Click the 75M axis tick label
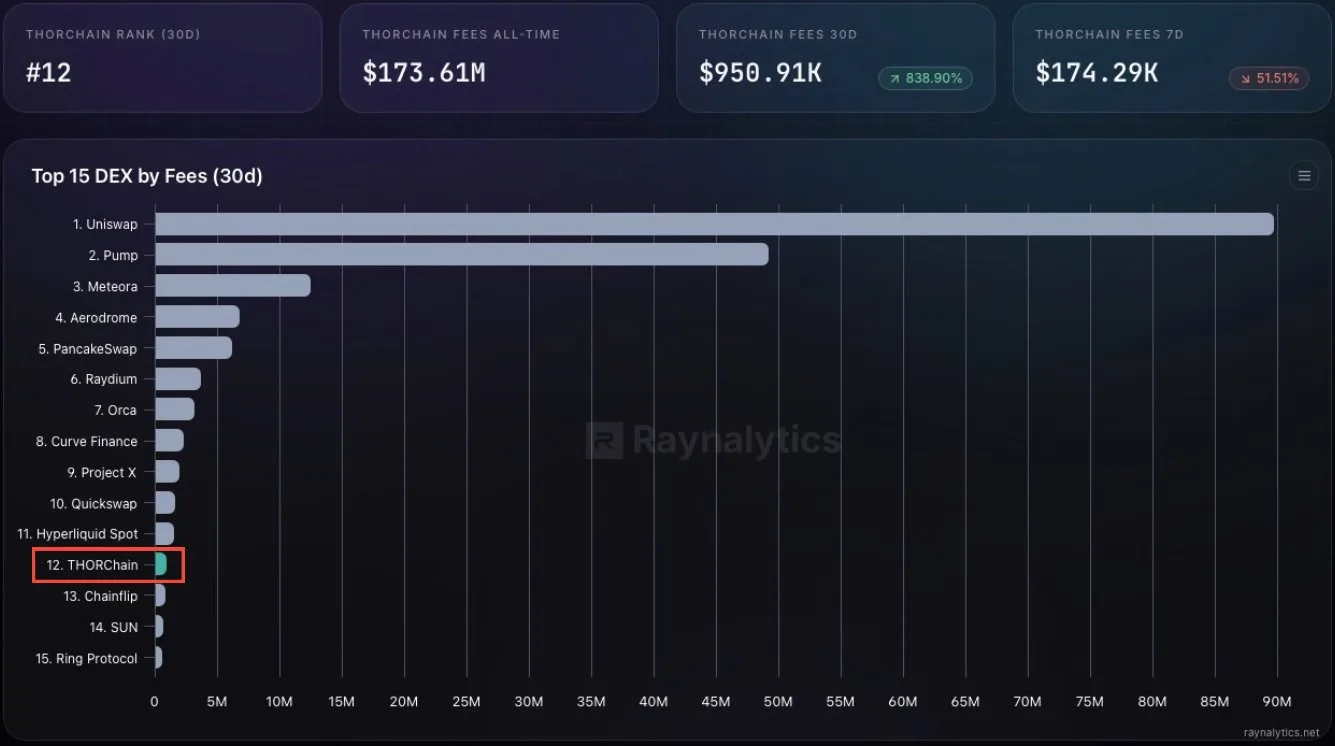Image resolution: width=1335 pixels, height=746 pixels. [x=1090, y=702]
